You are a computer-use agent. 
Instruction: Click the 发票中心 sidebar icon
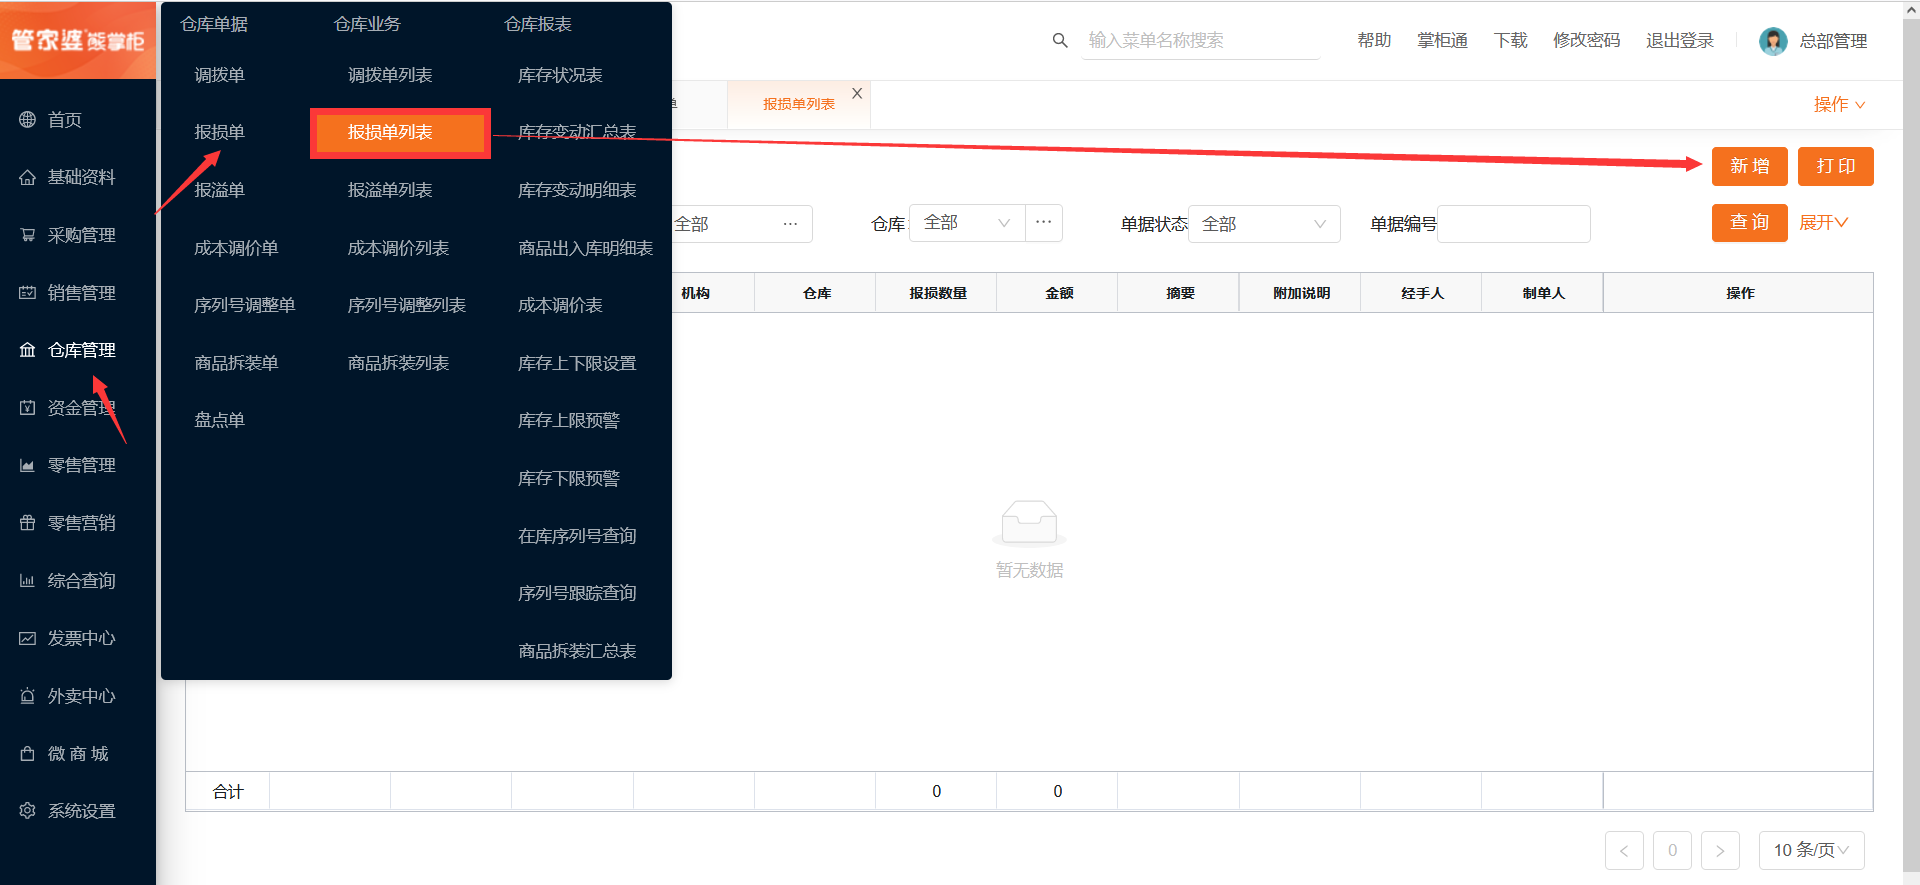click(27, 638)
